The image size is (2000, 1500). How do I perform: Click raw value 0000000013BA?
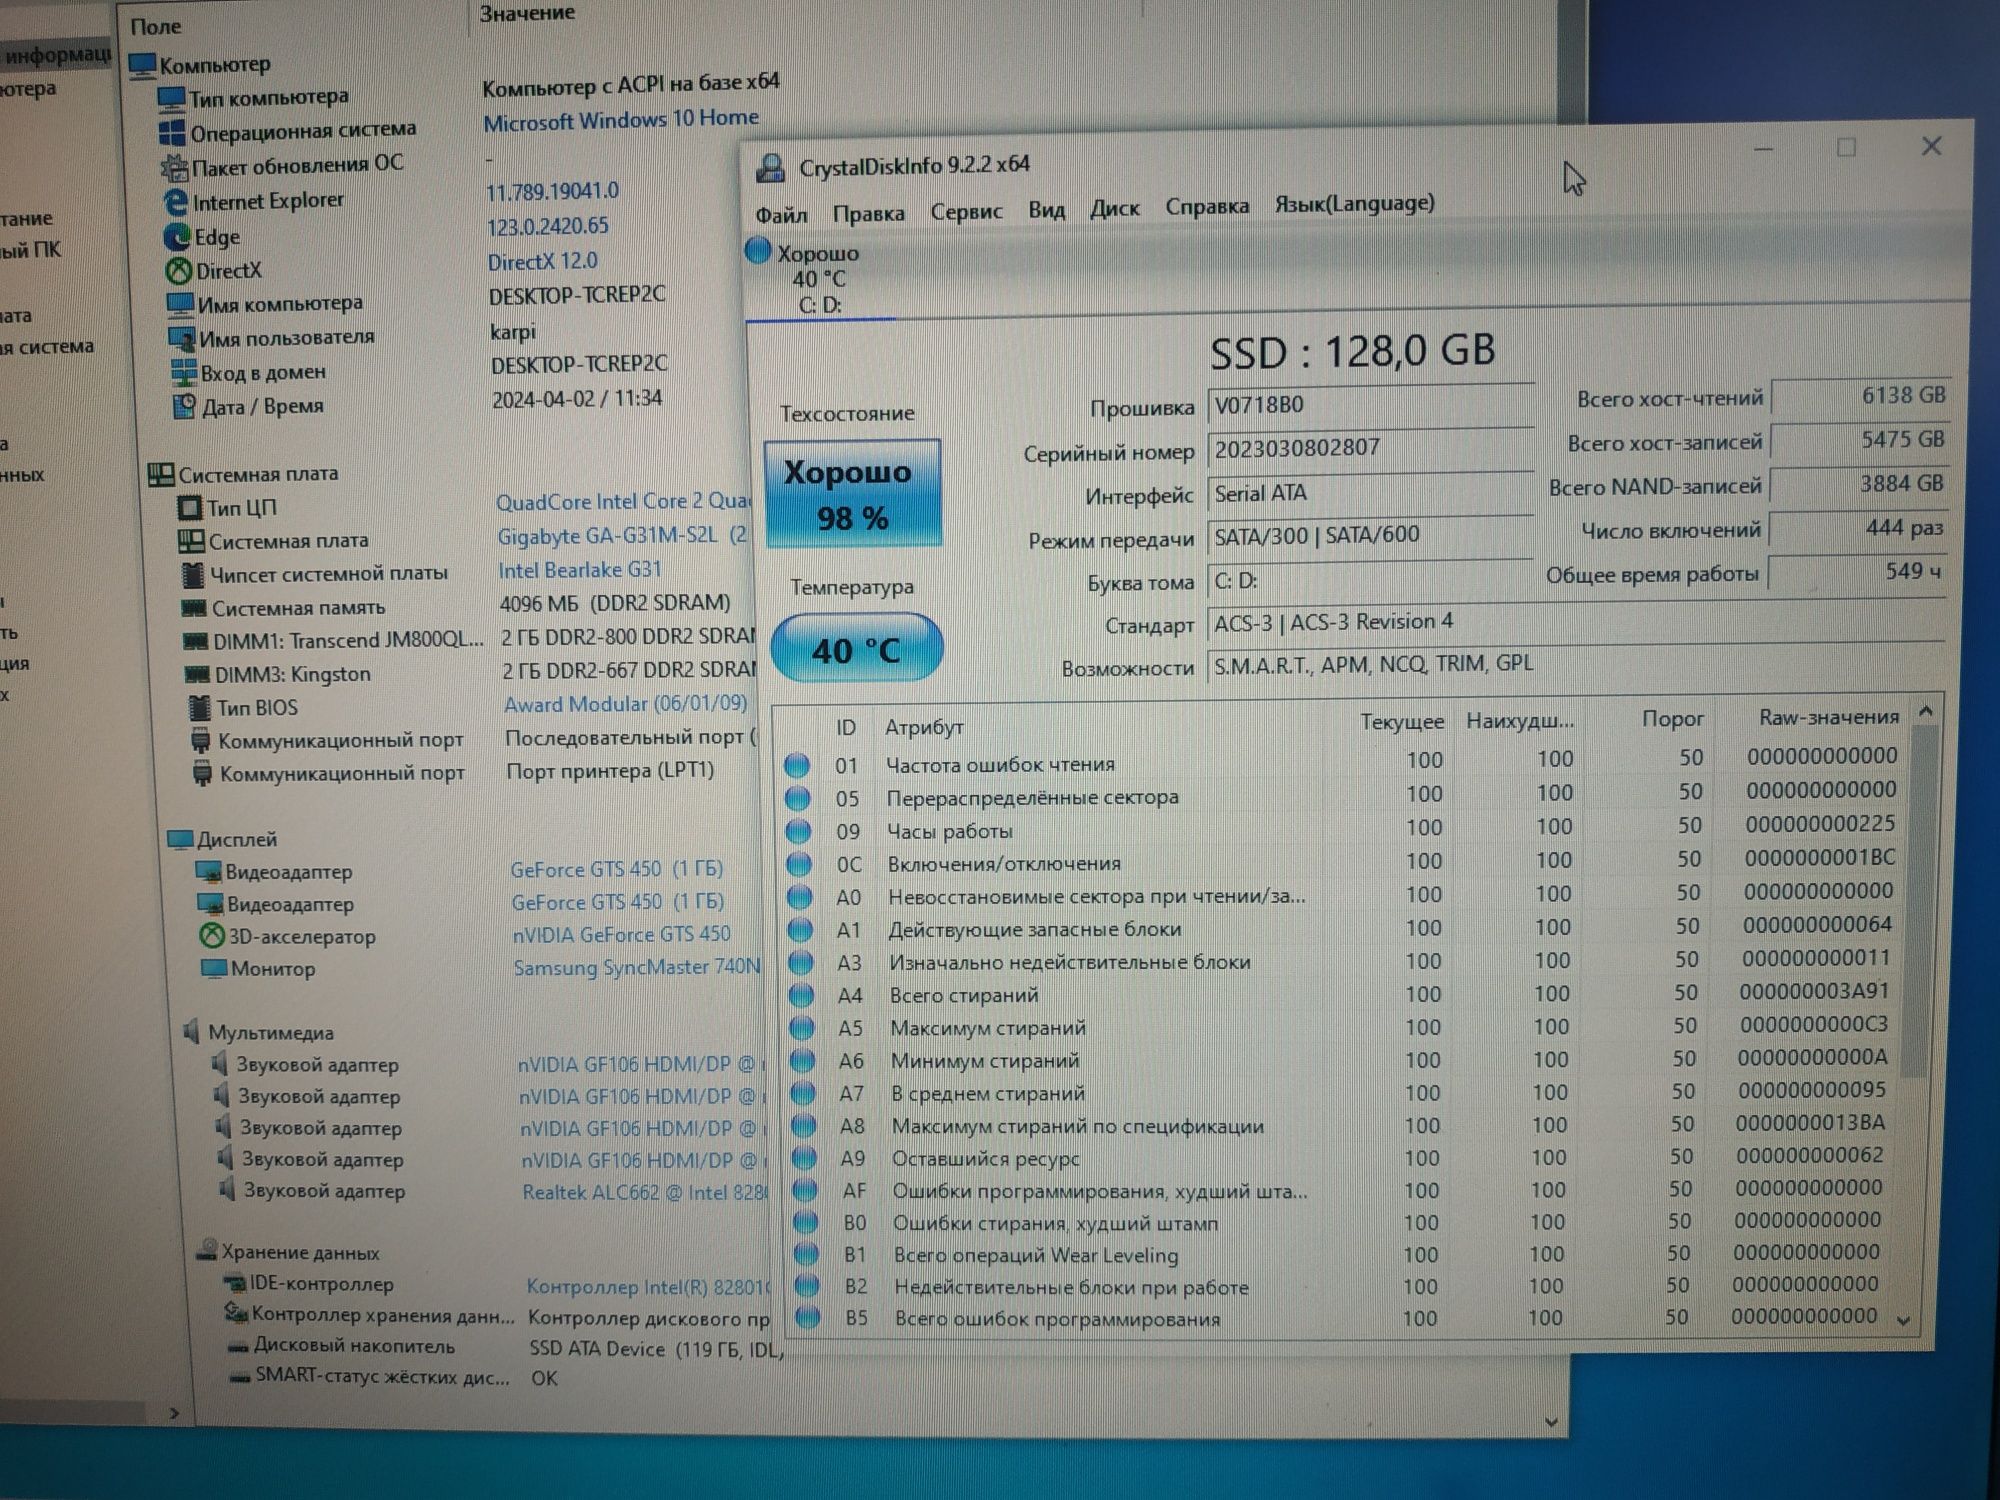point(1809,1123)
